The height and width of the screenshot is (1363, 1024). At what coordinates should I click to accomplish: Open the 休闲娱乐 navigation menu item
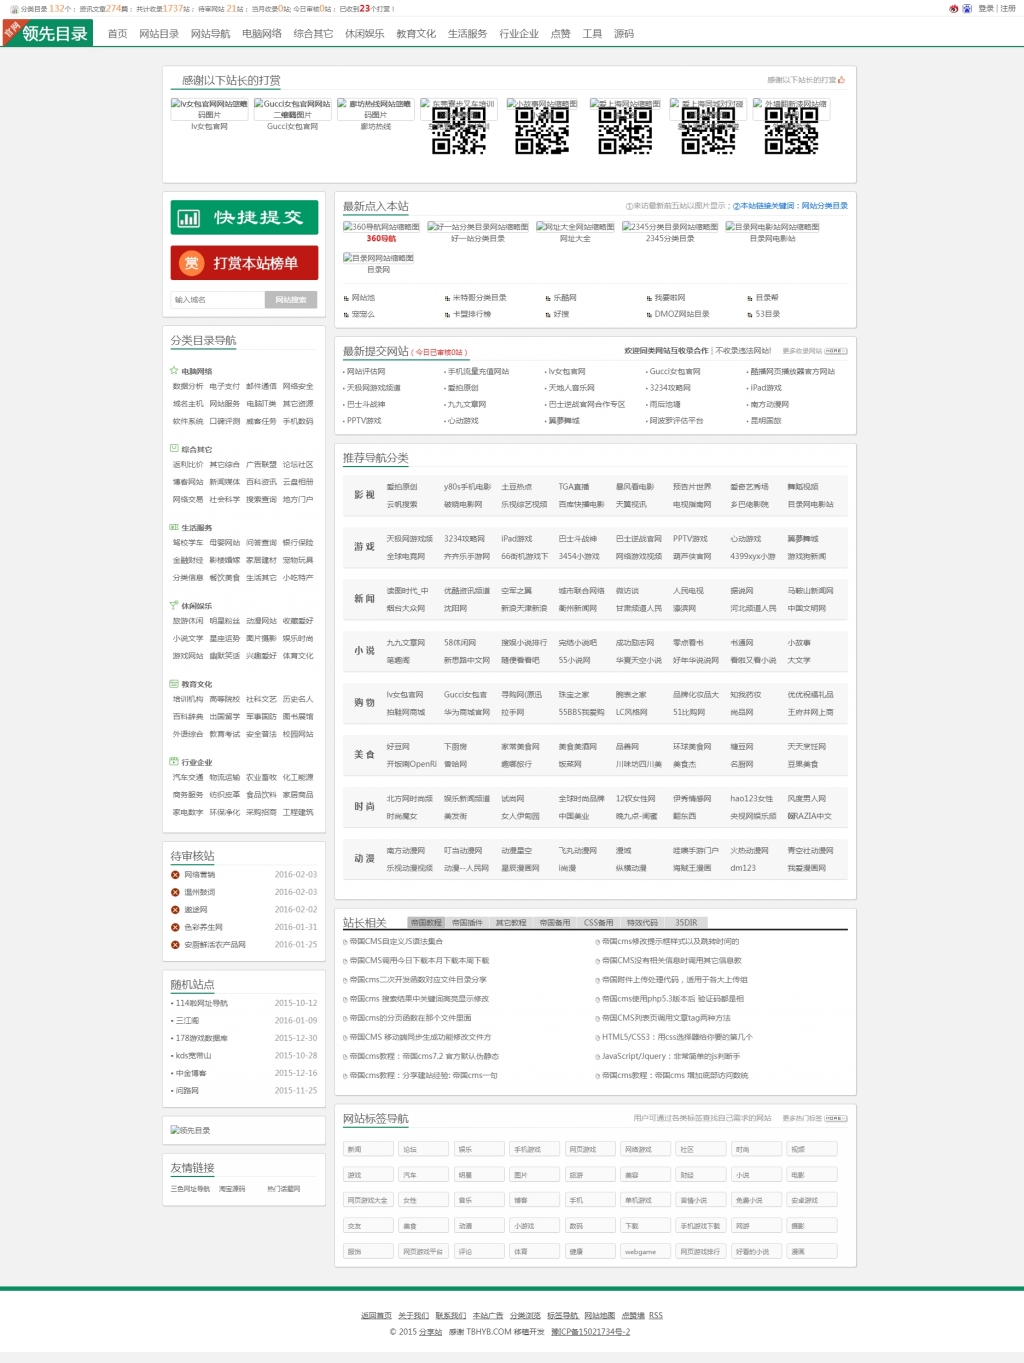[364, 34]
